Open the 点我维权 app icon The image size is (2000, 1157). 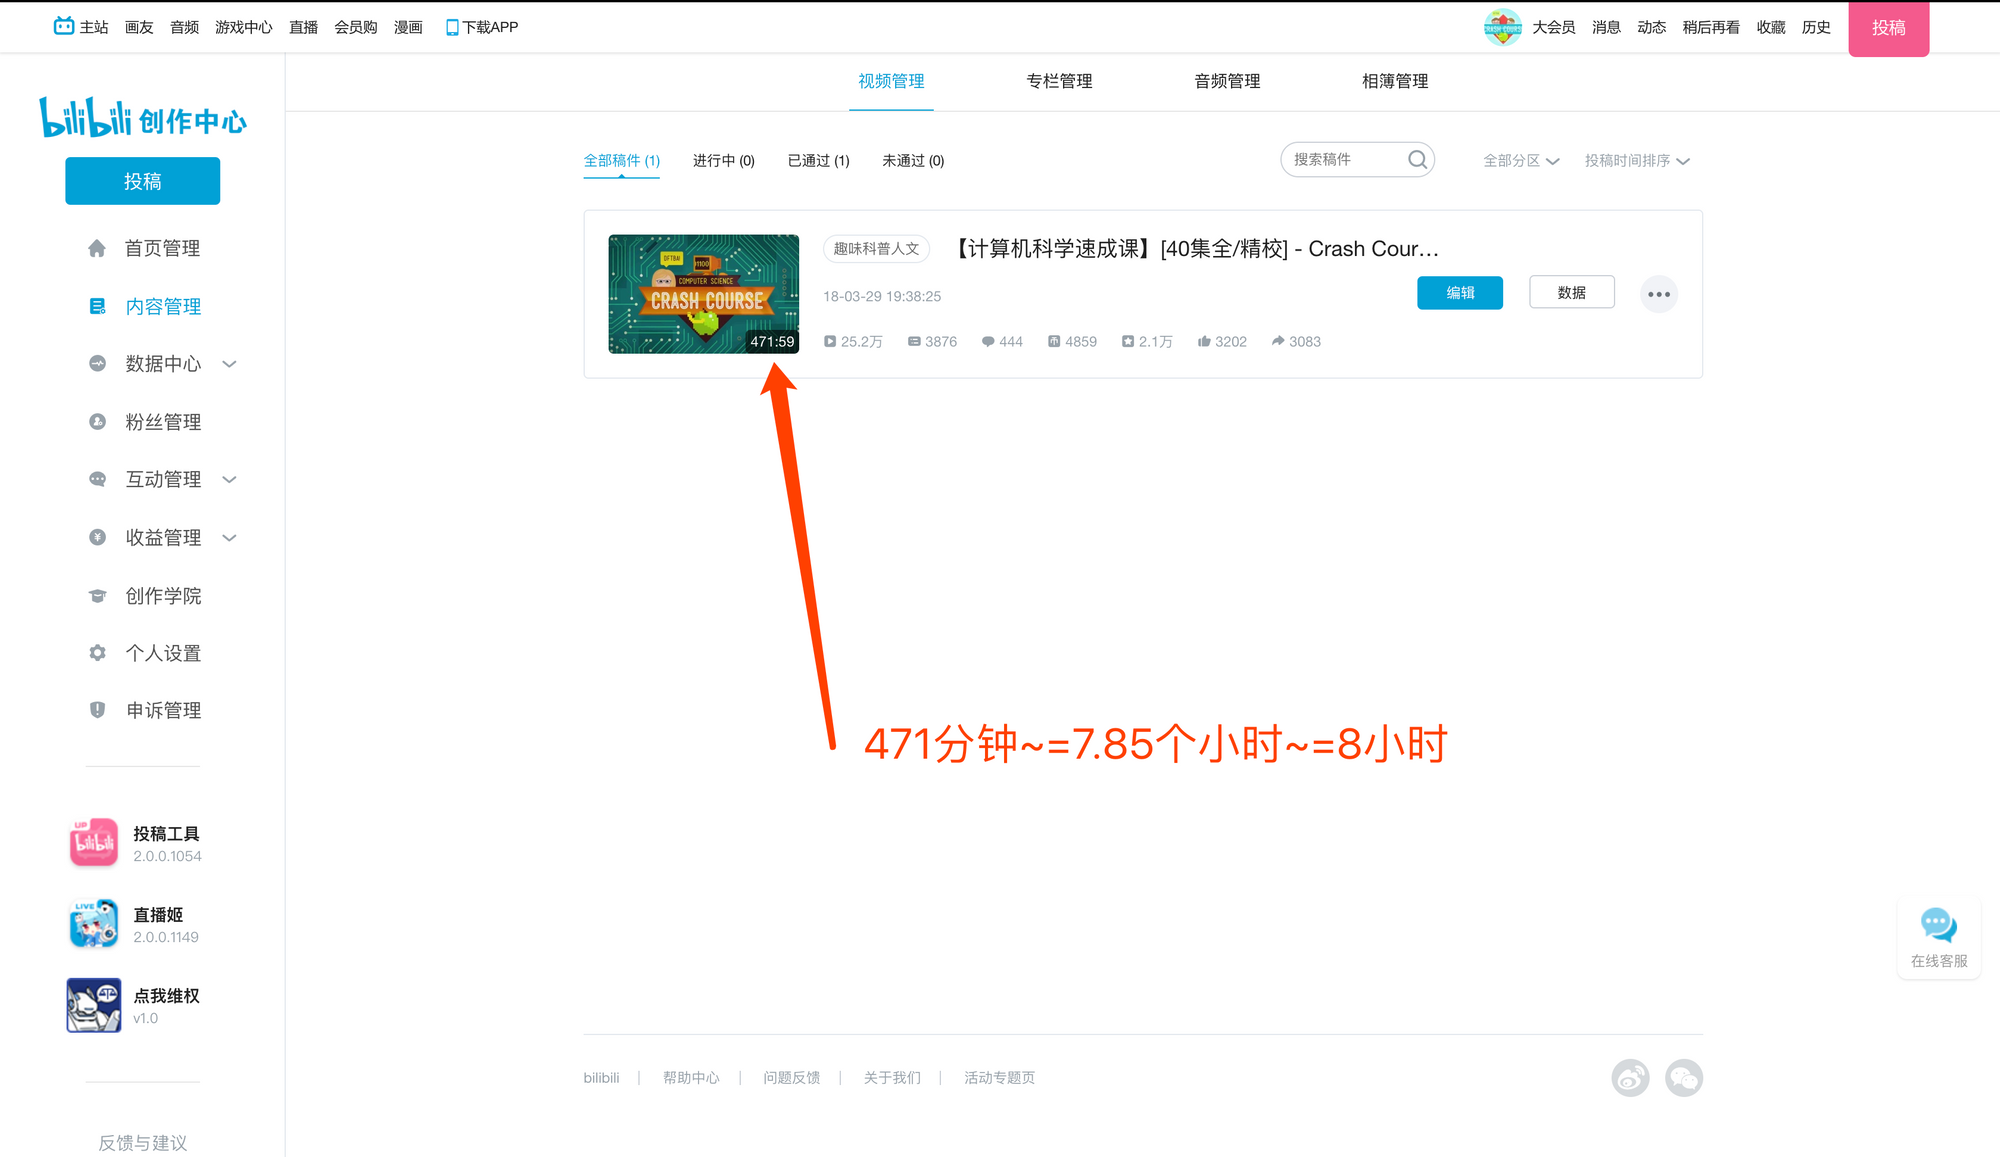pyautogui.click(x=94, y=1005)
